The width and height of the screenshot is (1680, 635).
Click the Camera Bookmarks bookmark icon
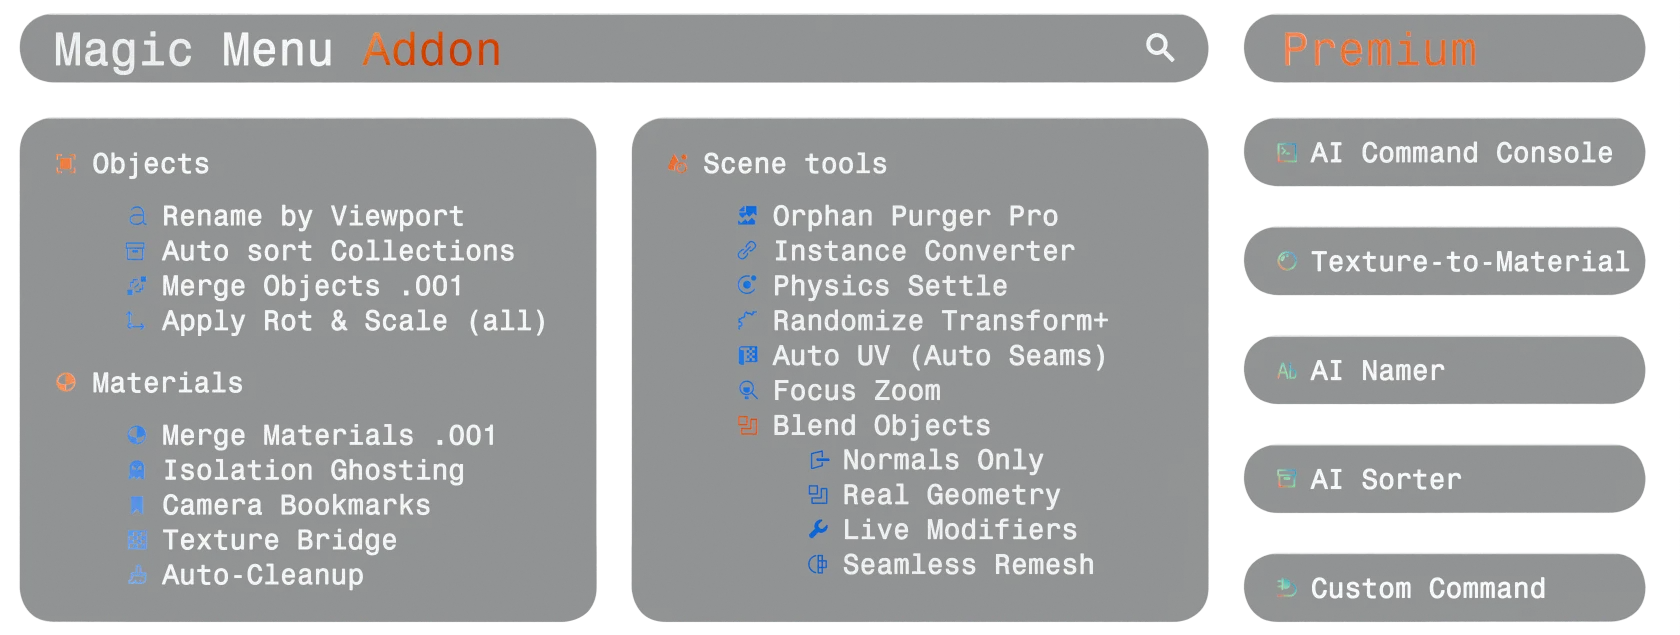click(x=137, y=505)
